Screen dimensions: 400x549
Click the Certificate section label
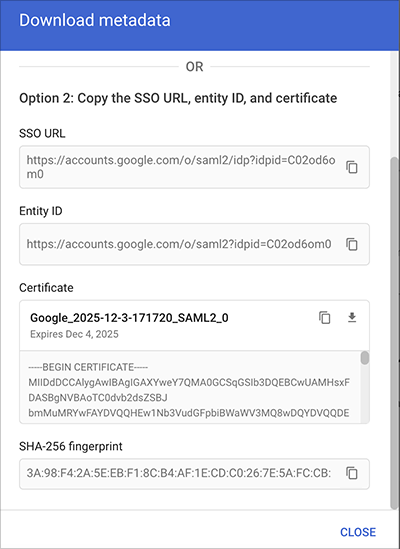pyautogui.click(x=46, y=287)
